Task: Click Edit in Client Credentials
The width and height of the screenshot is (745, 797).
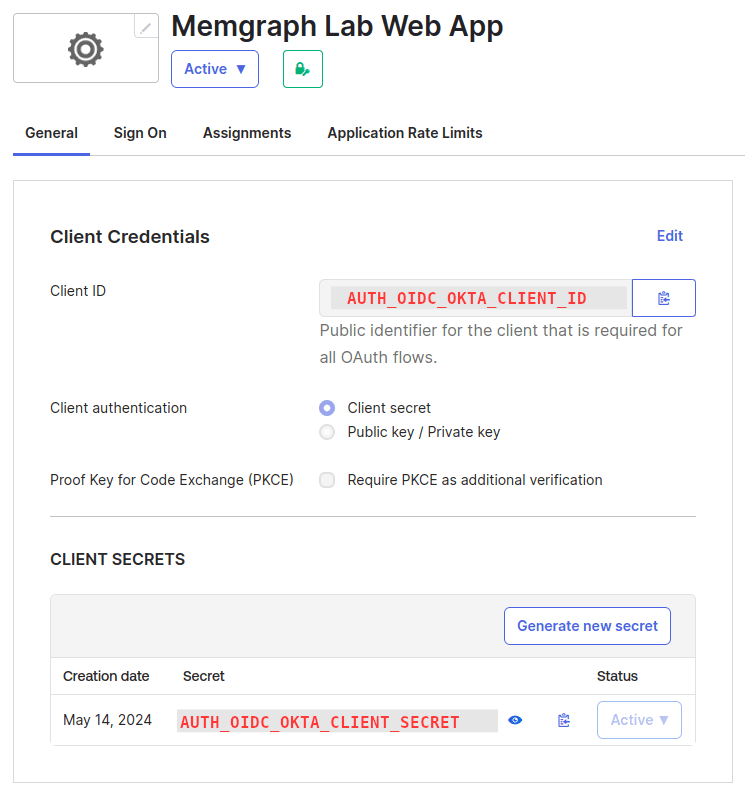Action: click(670, 236)
